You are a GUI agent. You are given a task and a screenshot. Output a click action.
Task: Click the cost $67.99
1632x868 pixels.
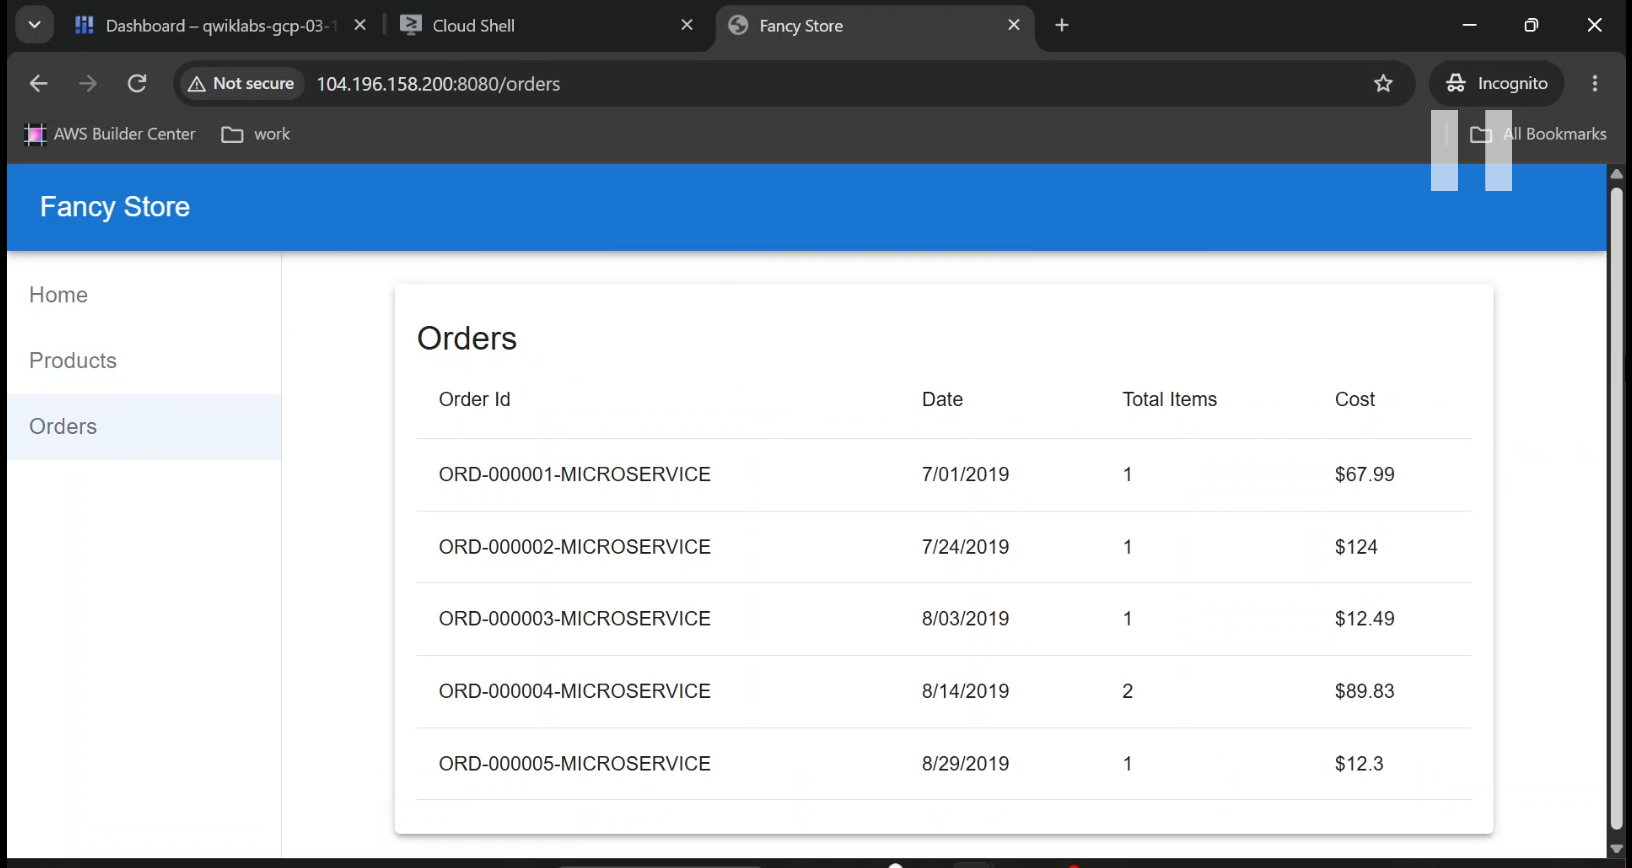coord(1365,475)
